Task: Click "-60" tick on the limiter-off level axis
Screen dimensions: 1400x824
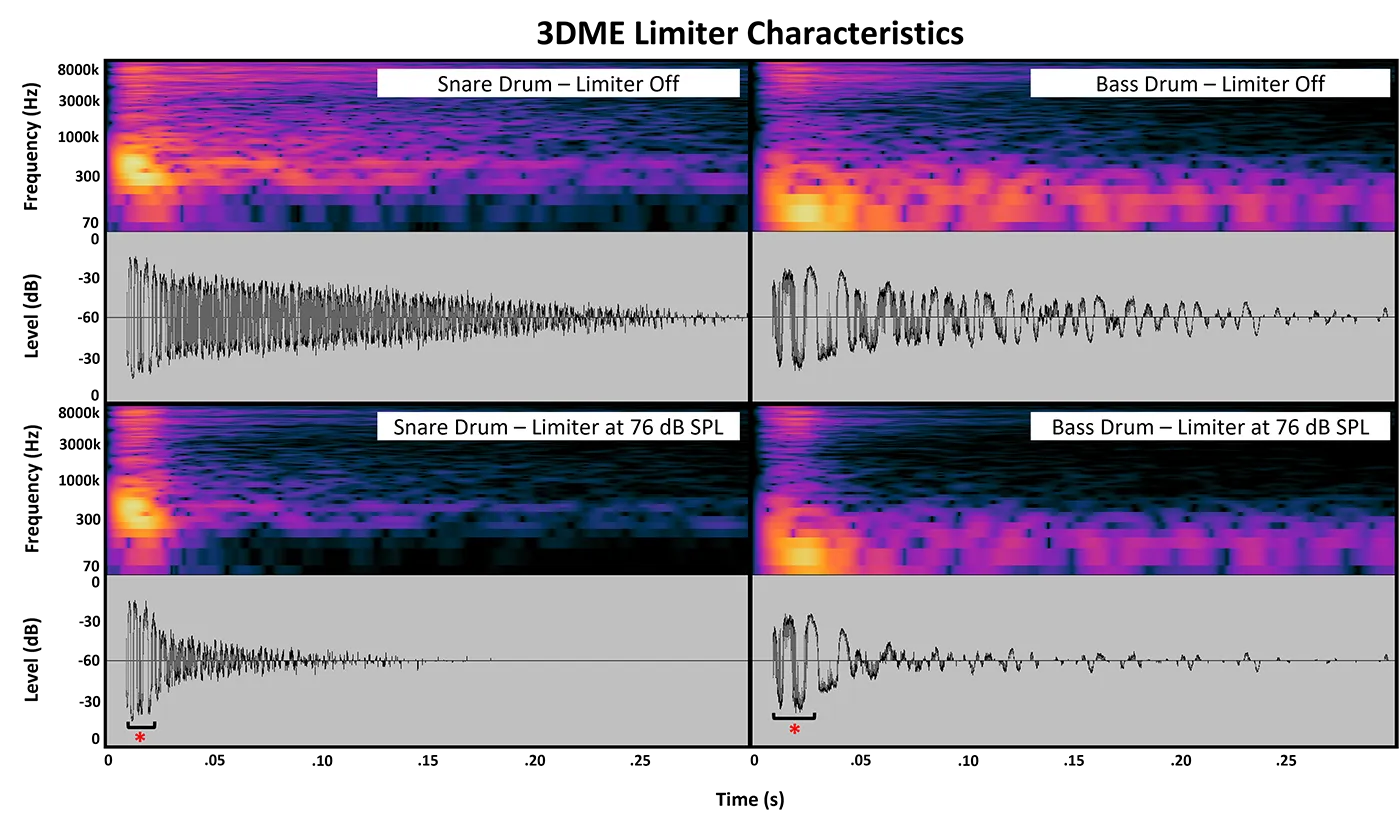Action: (x=88, y=317)
